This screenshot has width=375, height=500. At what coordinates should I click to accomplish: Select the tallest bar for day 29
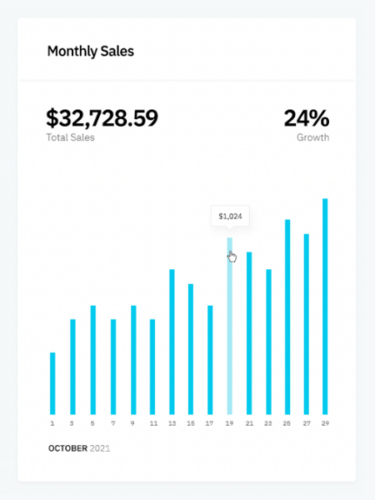pos(325,306)
